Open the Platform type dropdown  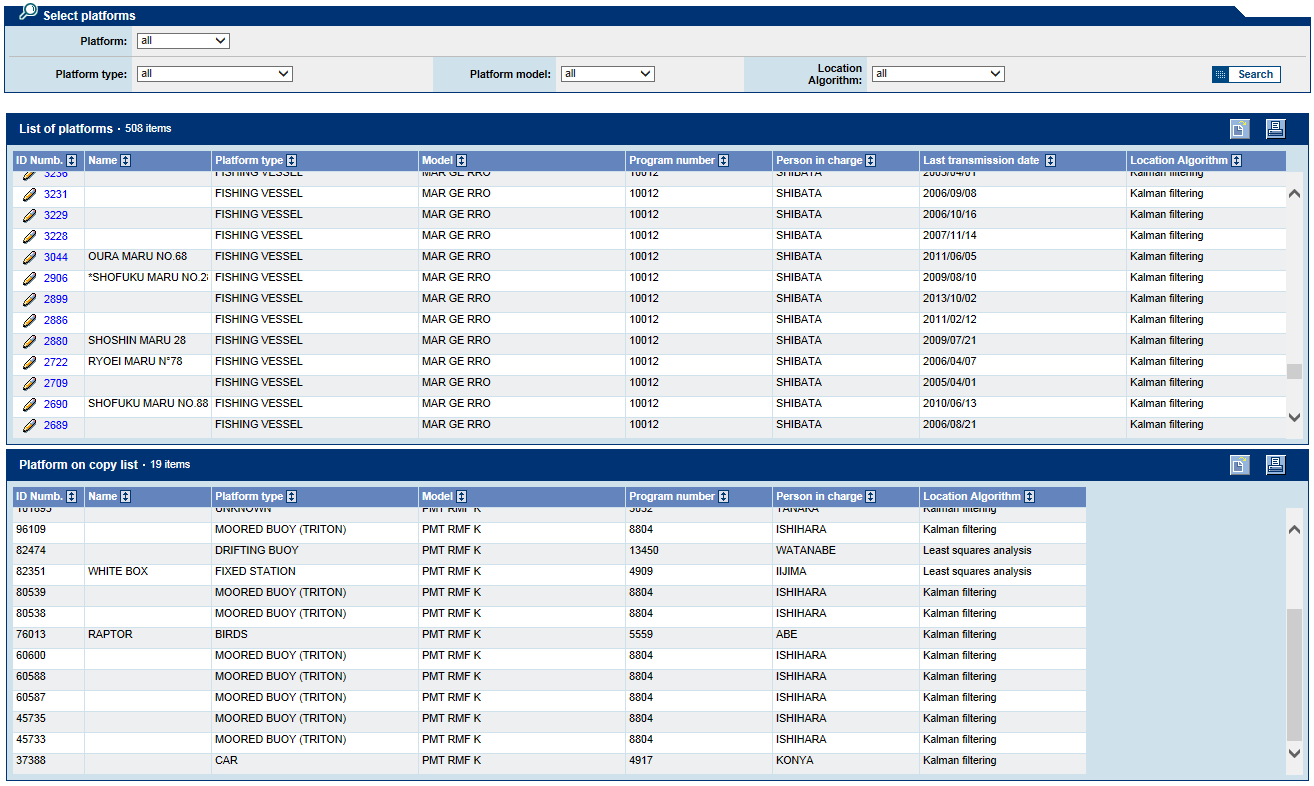[215, 74]
